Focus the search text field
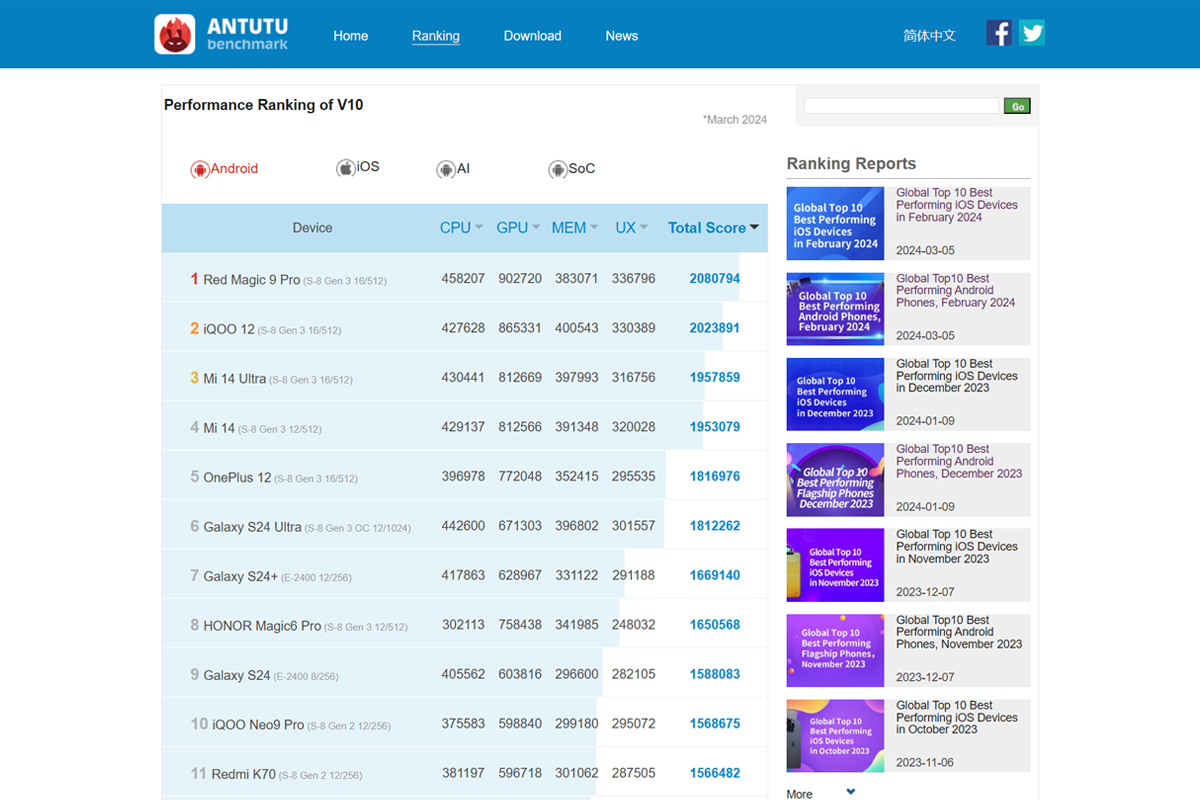 [902, 106]
